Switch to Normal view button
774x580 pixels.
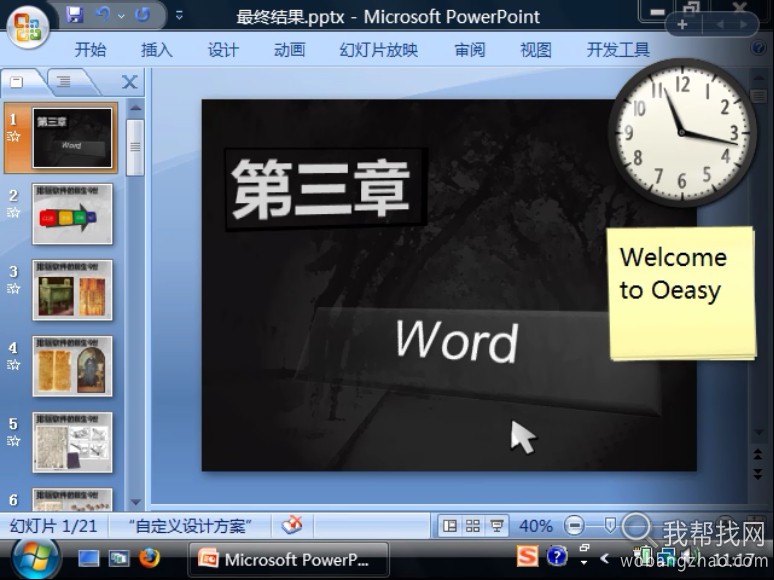(x=449, y=526)
